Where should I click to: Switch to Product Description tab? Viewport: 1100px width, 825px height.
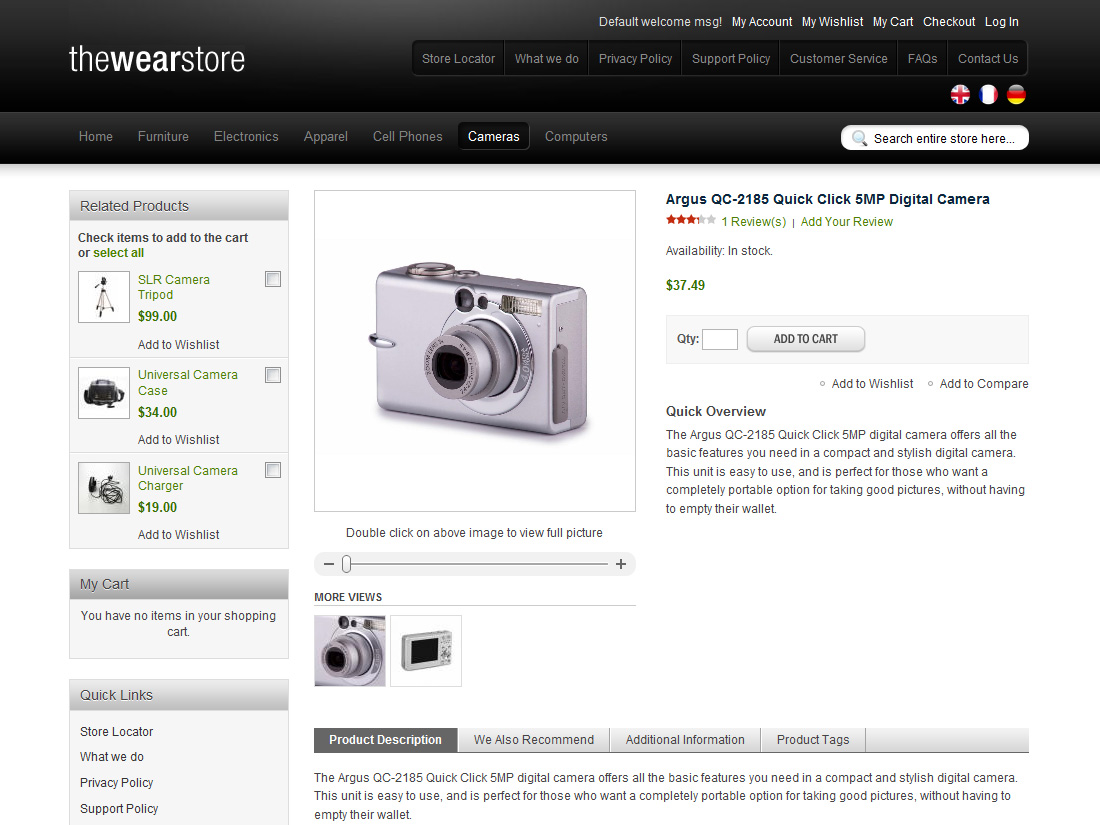386,740
